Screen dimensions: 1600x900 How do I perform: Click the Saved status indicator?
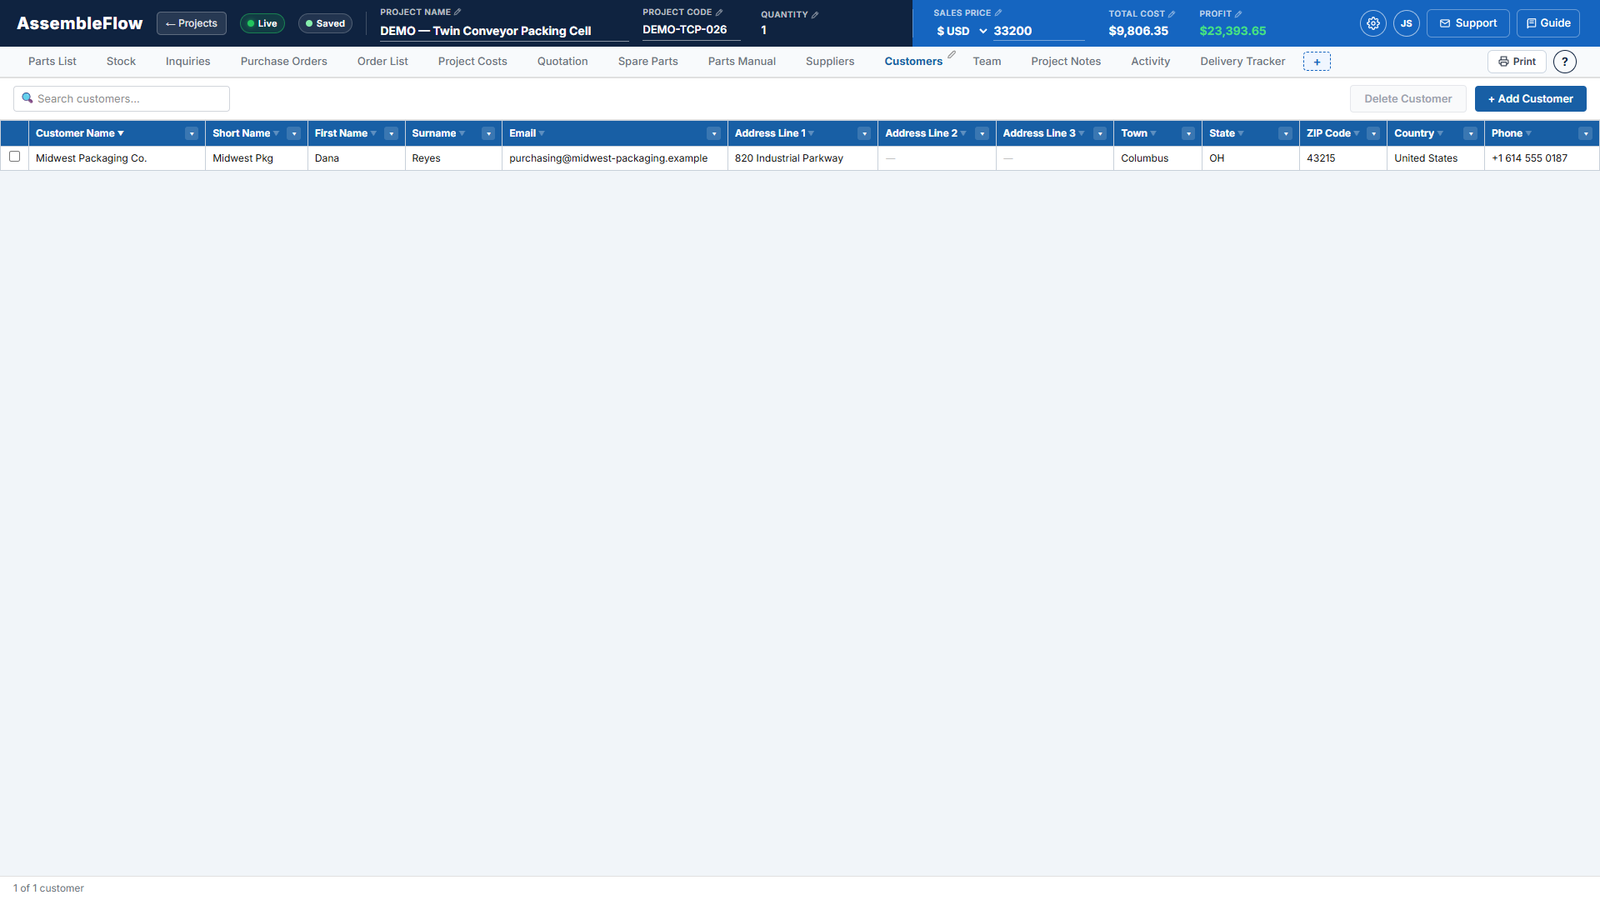click(325, 23)
